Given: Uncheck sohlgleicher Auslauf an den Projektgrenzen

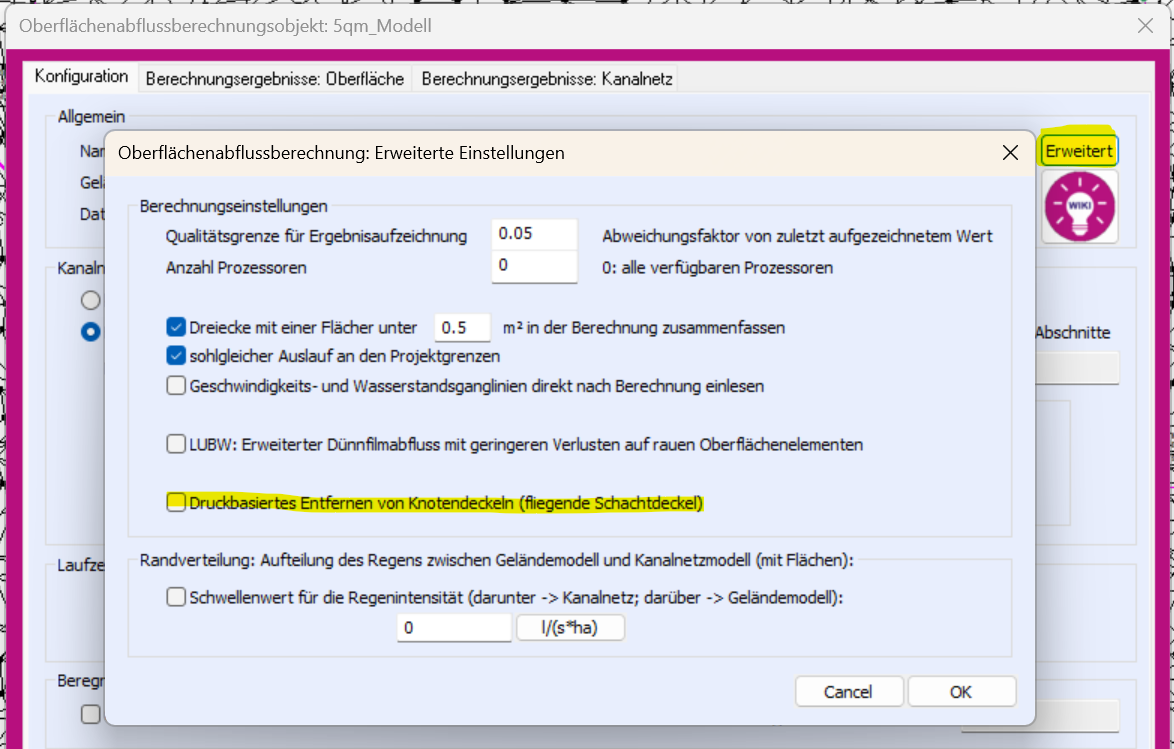Looking at the screenshot, I should (x=177, y=355).
